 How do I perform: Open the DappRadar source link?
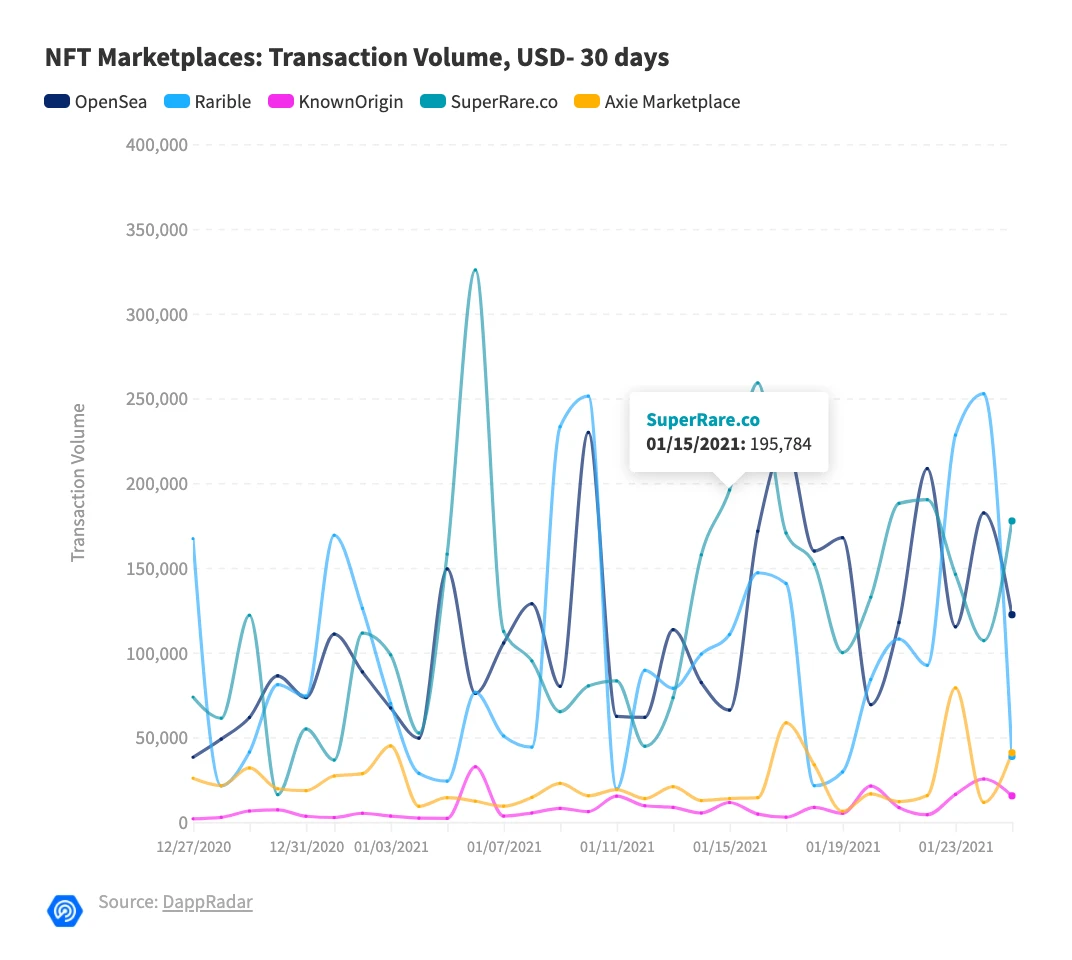pos(207,902)
